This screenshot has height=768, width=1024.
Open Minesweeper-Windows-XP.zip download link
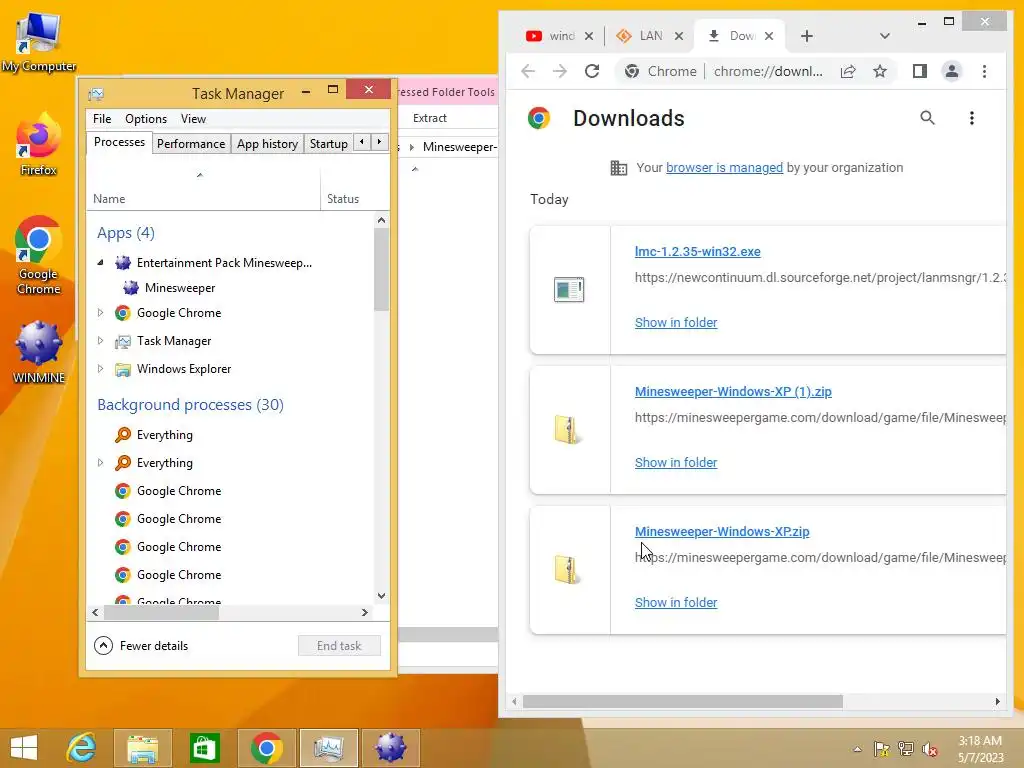pyautogui.click(x=722, y=532)
